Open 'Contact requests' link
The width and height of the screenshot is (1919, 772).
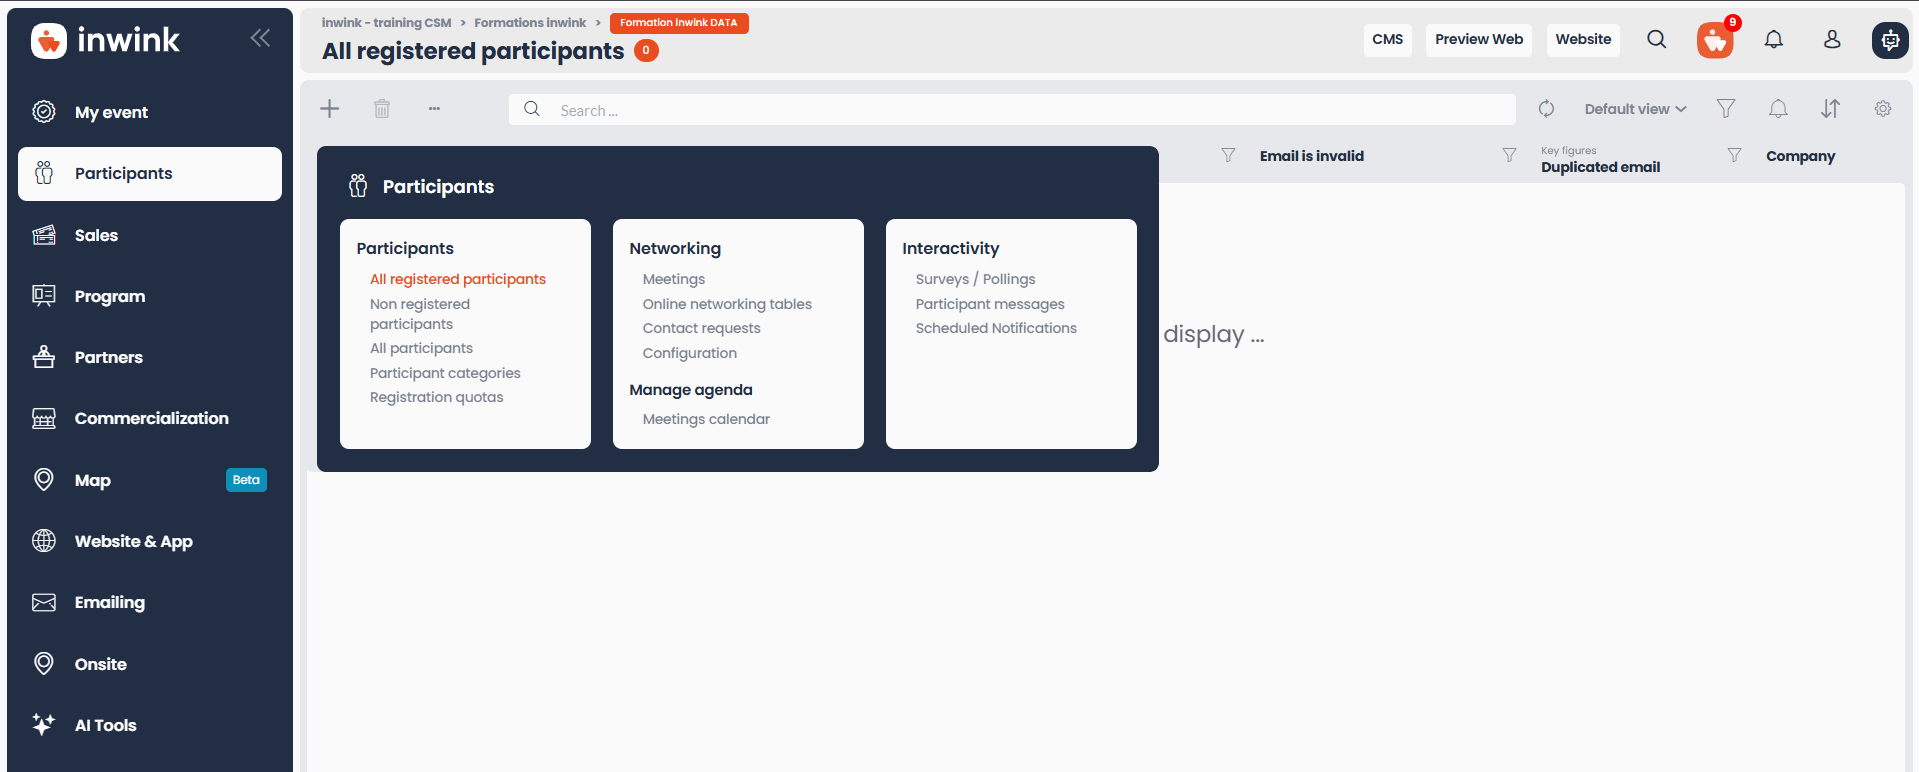click(701, 328)
